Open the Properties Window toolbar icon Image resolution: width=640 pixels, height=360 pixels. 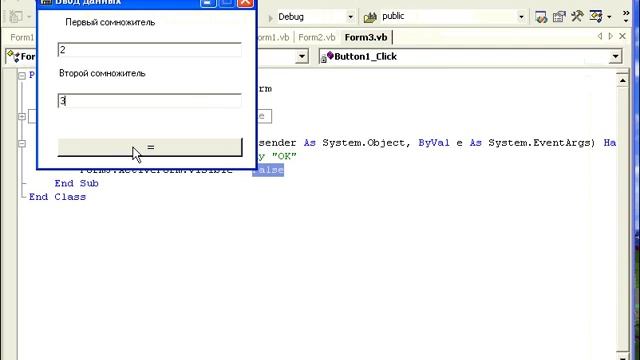click(559, 17)
